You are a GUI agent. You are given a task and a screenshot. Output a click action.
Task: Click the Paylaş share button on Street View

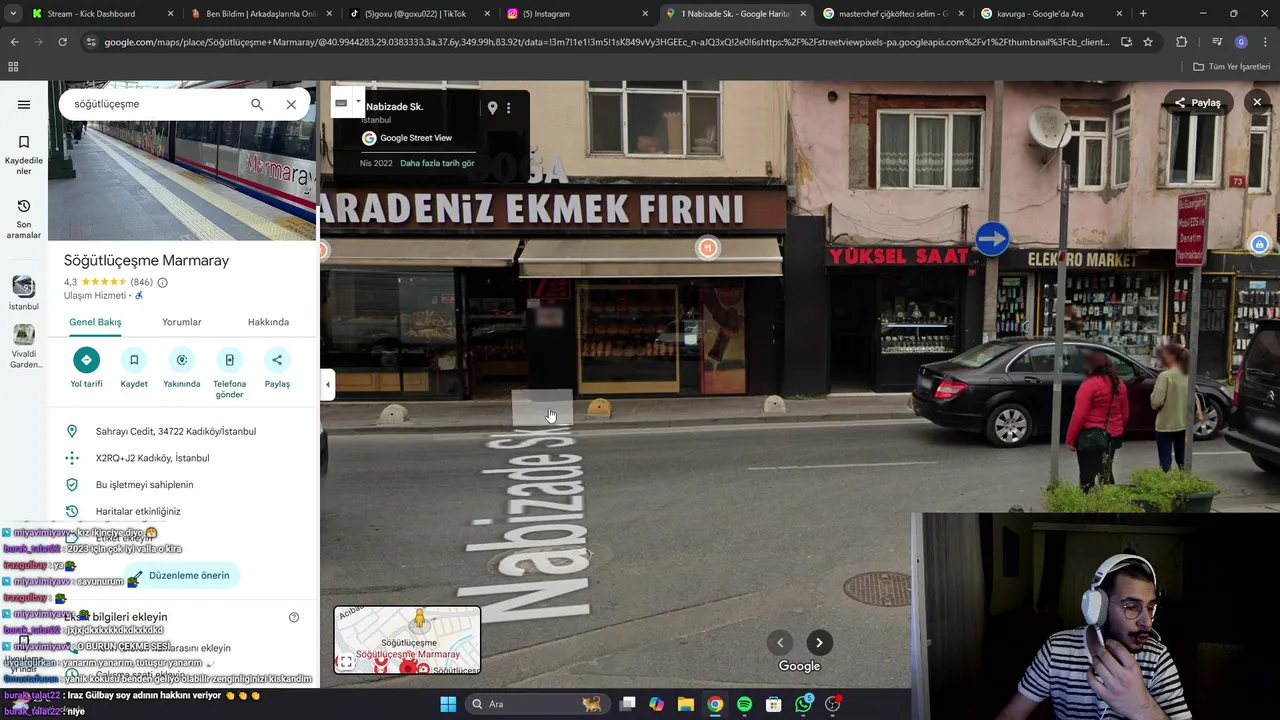(1198, 102)
